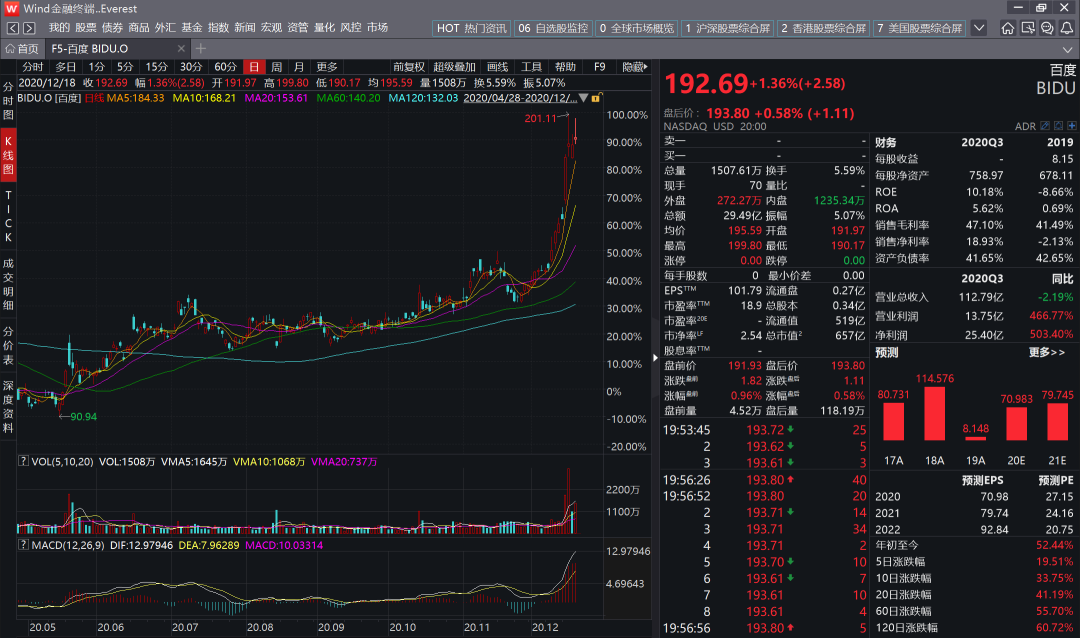
Task: Open the 画线 drawing tool
Action: (x=497, y=67)
